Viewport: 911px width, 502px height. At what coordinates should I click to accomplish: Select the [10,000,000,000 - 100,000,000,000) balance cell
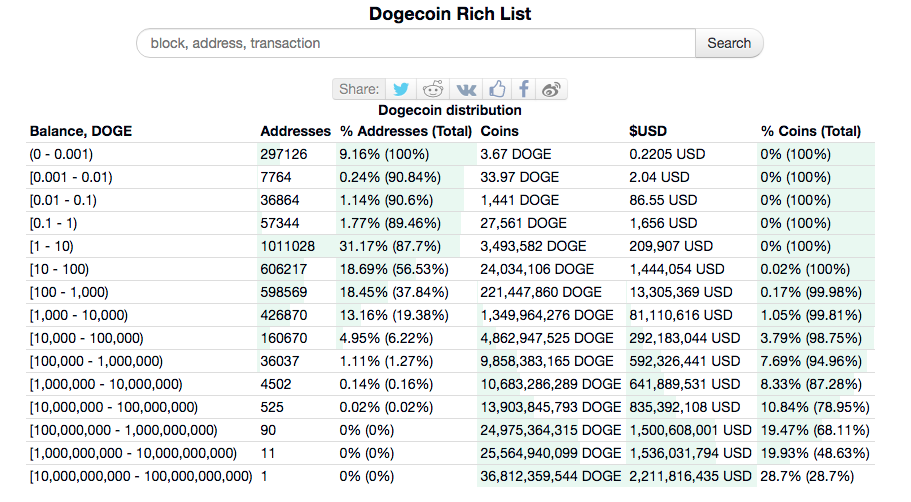141,476
